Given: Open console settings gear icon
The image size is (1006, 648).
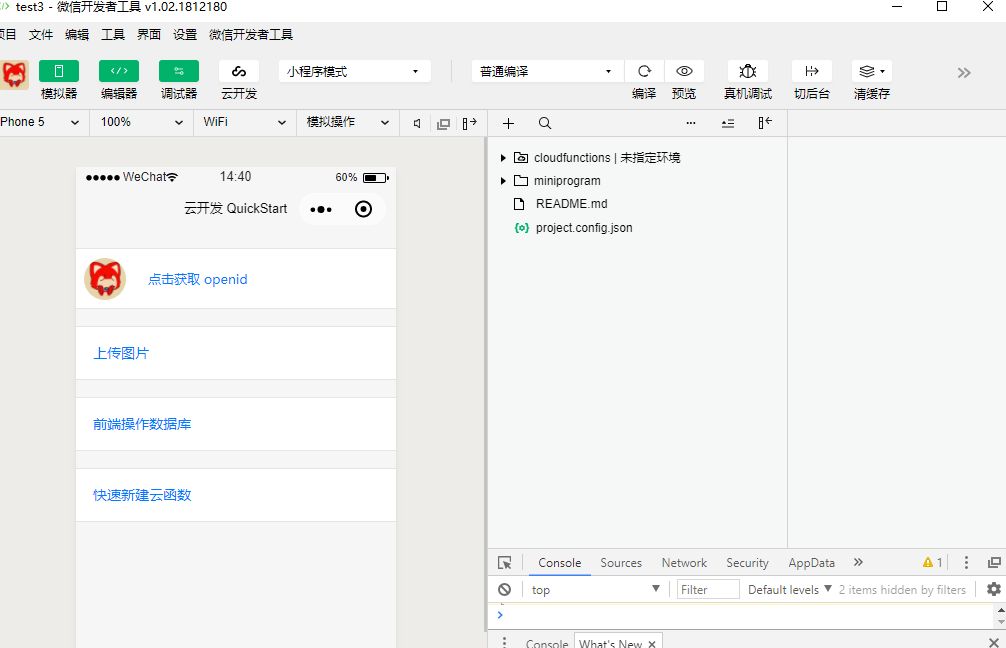Looking at the screenshot, I should 994,589.
